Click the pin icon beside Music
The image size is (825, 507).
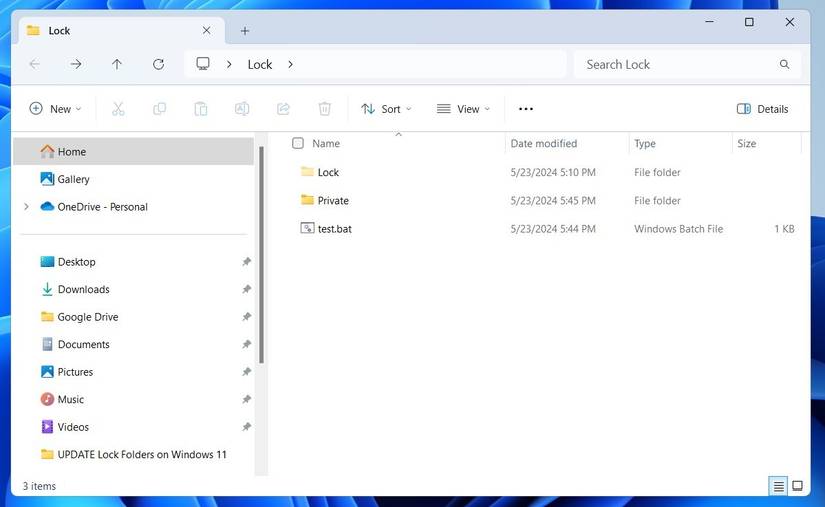point(246,399)
